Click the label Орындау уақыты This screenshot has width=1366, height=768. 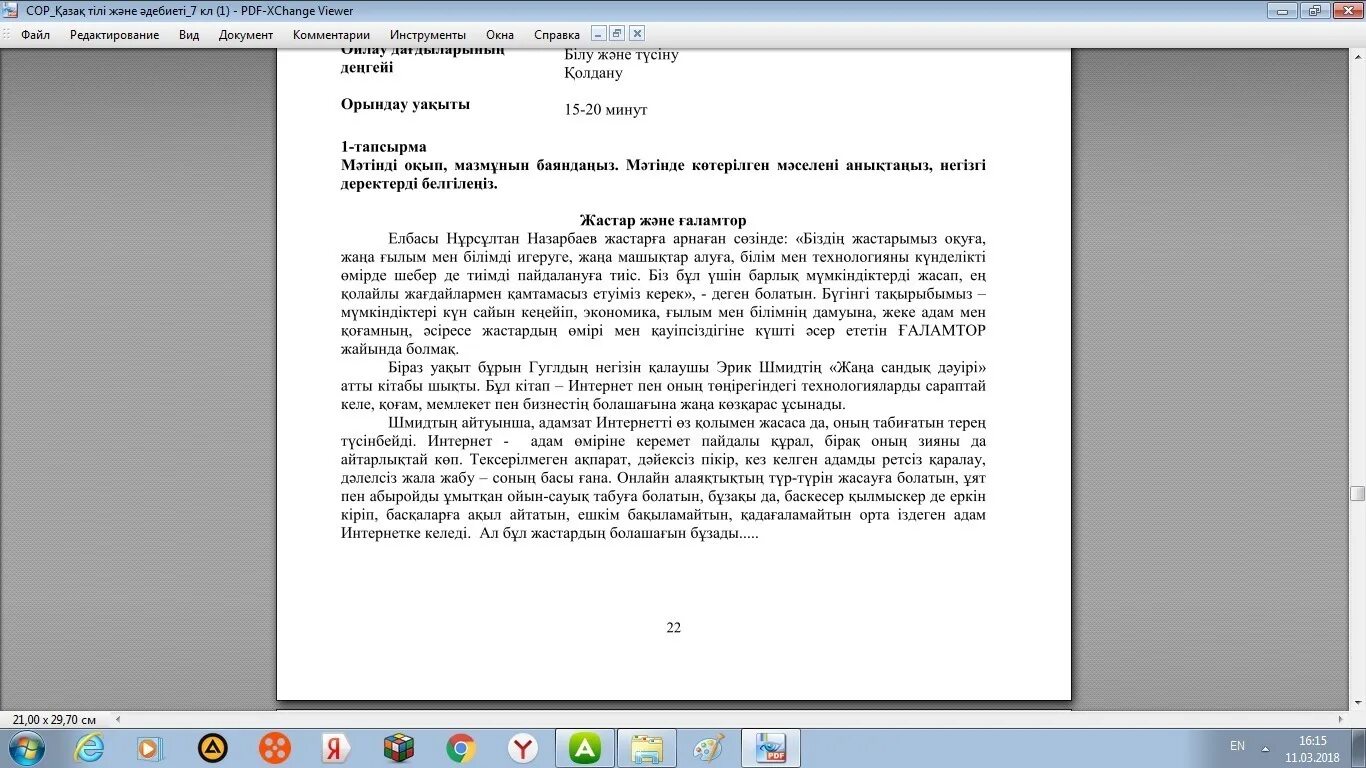pyautogui.click(x=405, y=104)
